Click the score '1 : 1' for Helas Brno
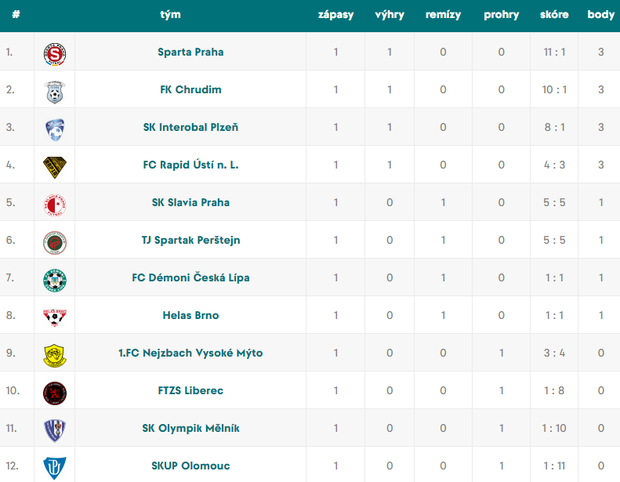The image size is (620, 482). click(554, 315)
